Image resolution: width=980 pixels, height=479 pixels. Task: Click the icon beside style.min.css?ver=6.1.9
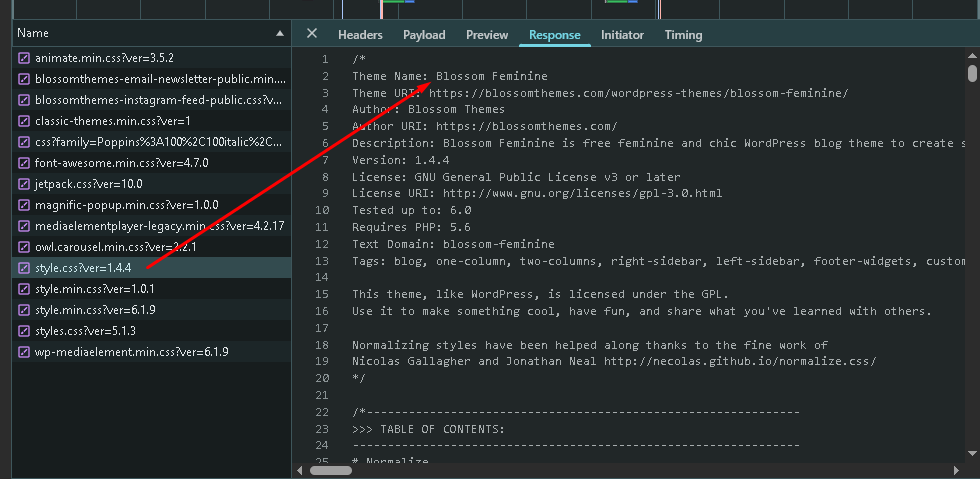24,310
